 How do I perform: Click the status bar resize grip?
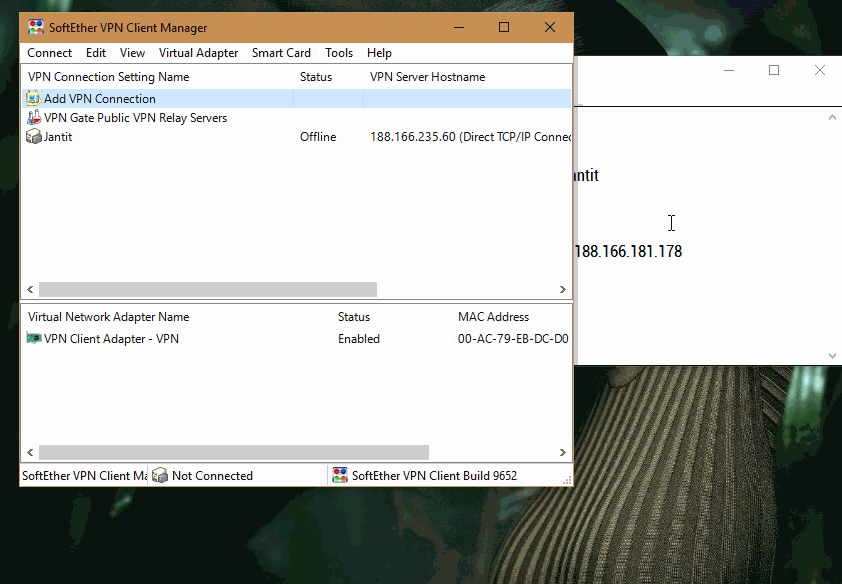tap(567, 480)
